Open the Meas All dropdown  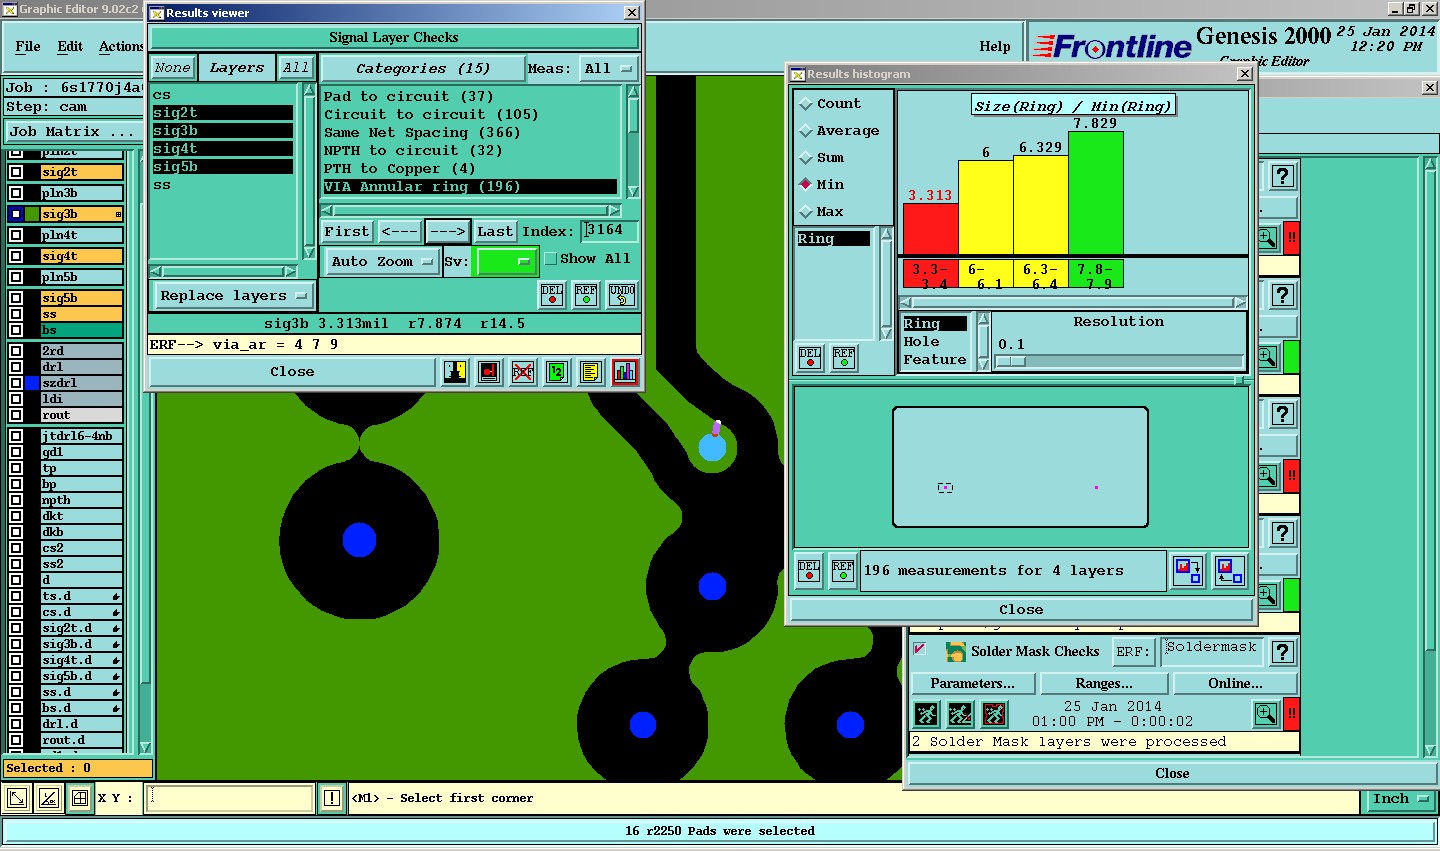coord(609,68)
